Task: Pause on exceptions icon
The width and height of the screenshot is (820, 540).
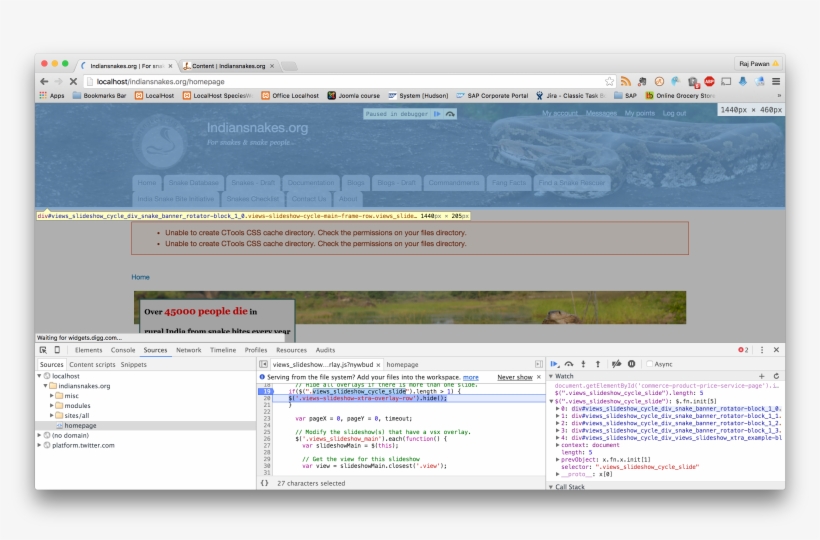Action: pyautogui.click(x=631, y=364)
